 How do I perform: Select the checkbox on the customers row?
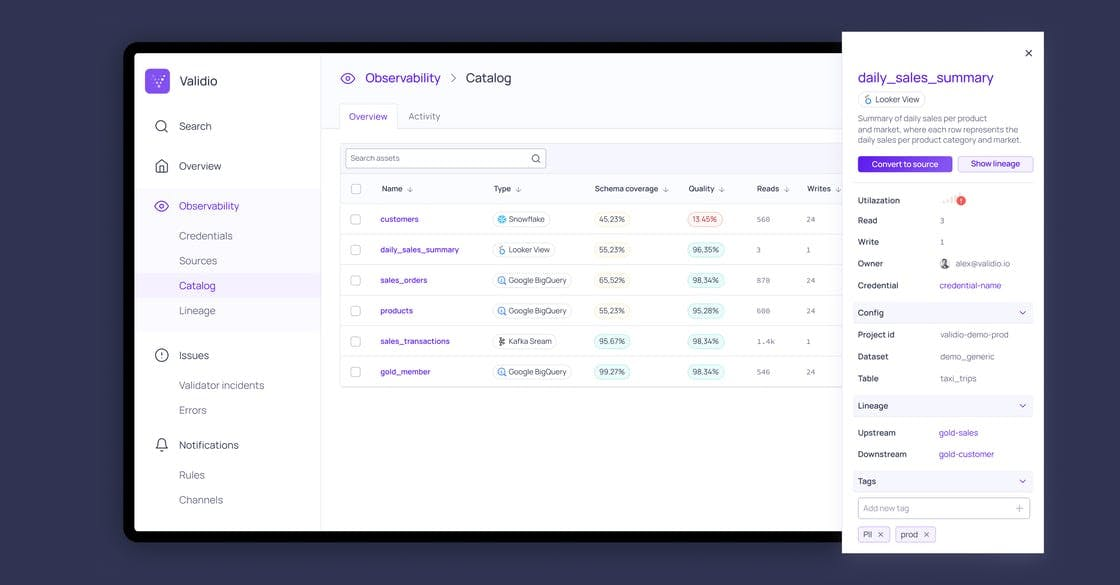tap(356, 218)
